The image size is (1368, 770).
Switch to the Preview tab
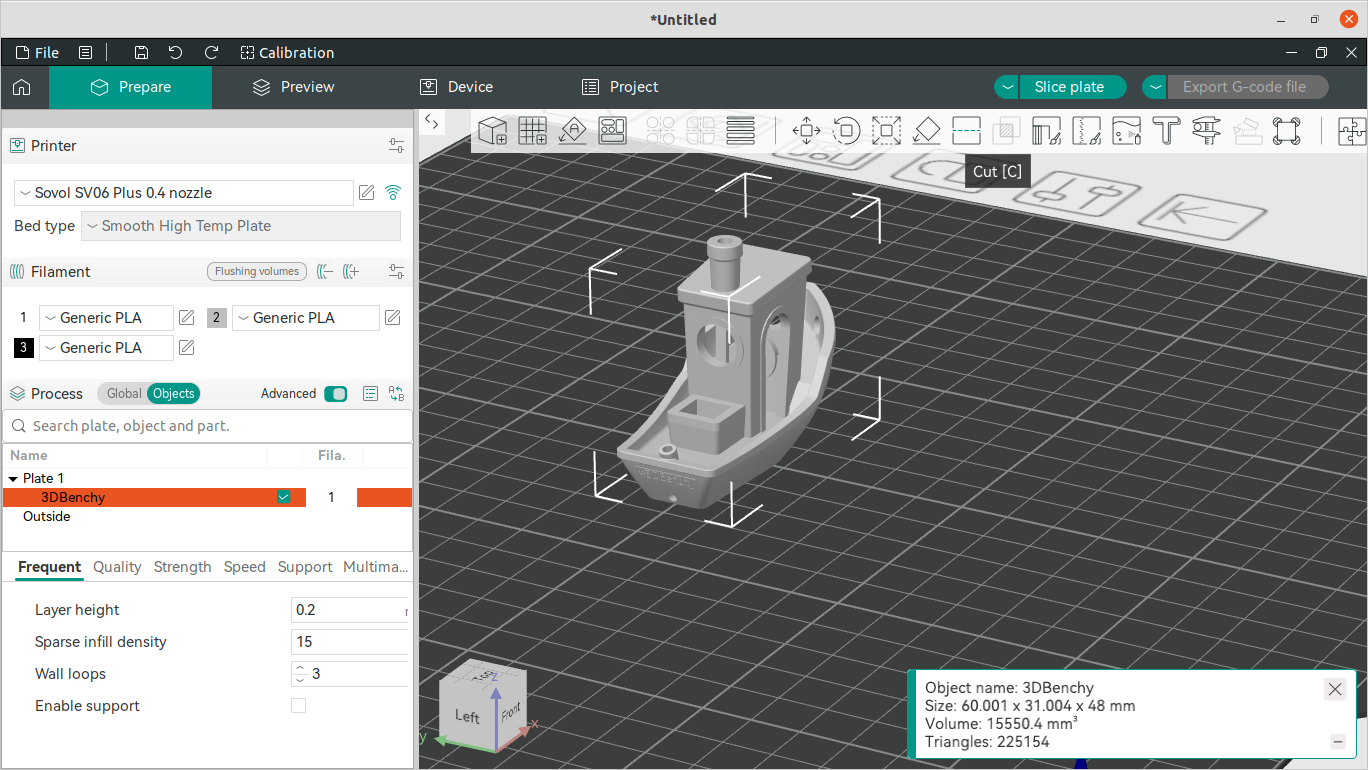click(293, 87)
